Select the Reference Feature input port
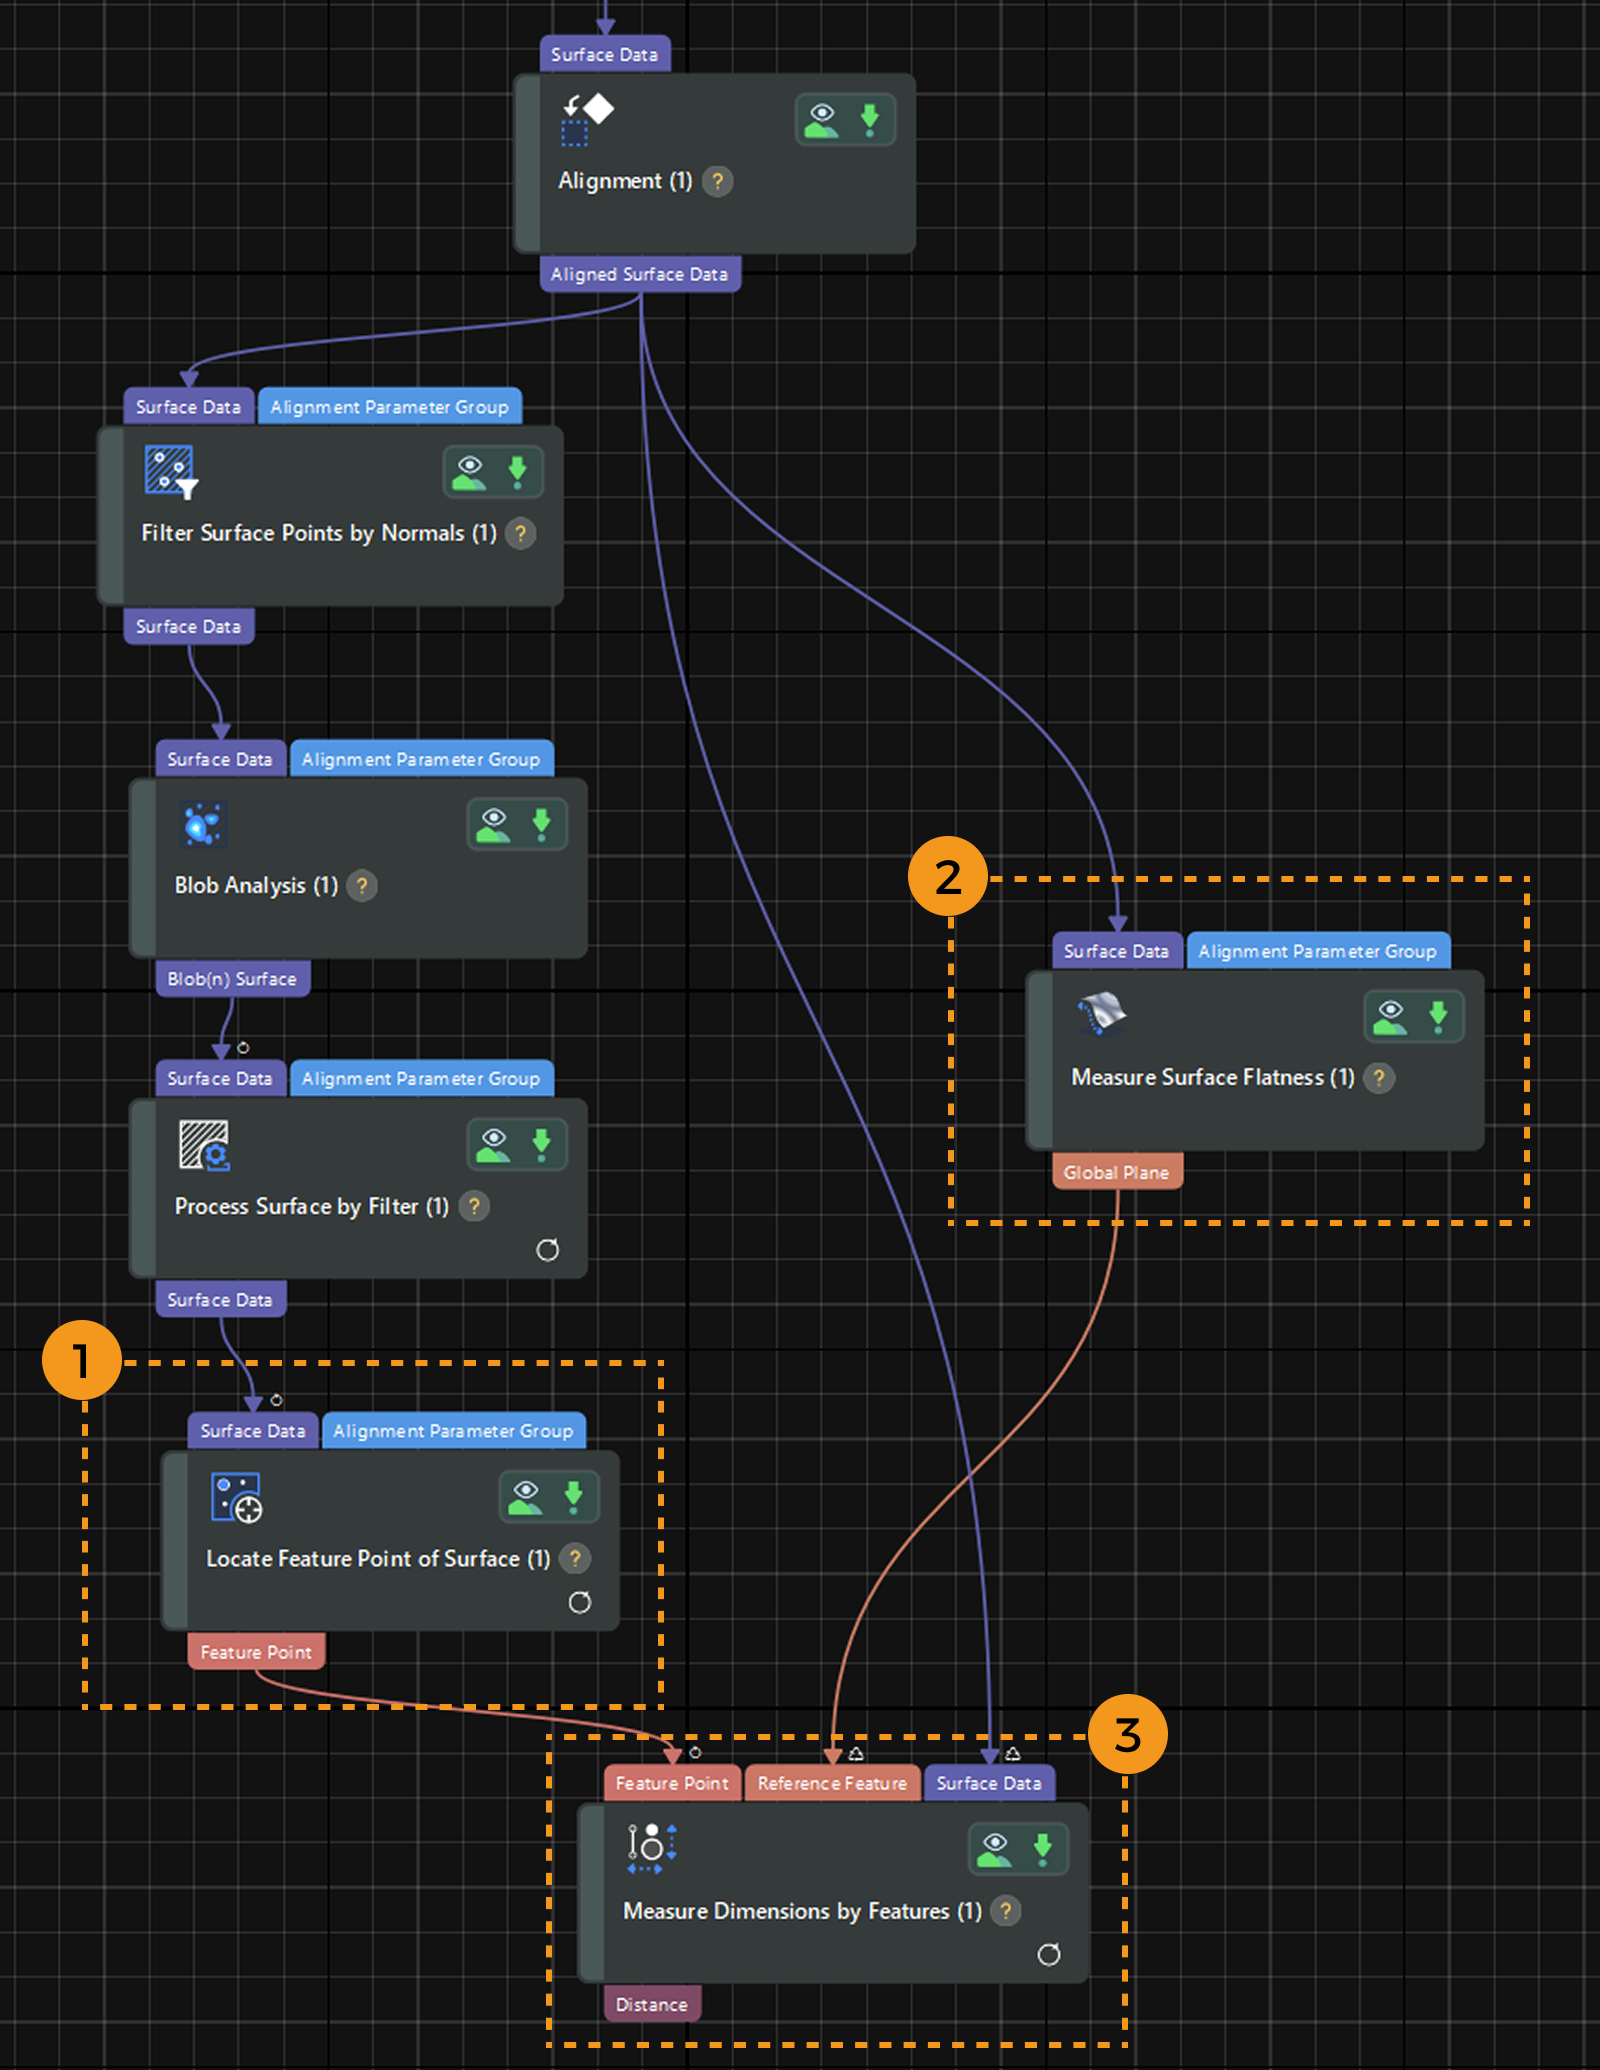This screenshot has height=2070, width=1600. [x=831, y=1783]
